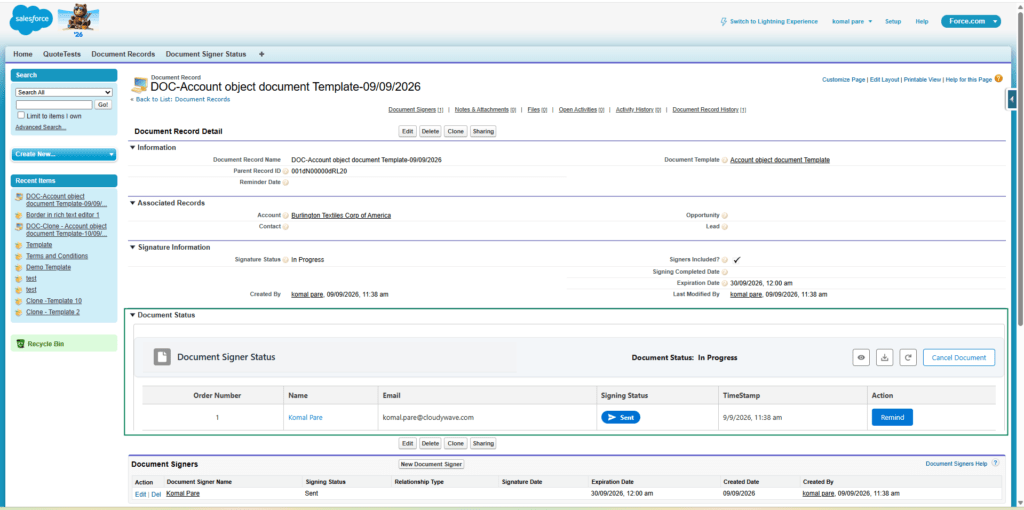Click the info icon beside Parent Record ID
The width and height of the screenshot is (1024, 510).
pos(285,171)
